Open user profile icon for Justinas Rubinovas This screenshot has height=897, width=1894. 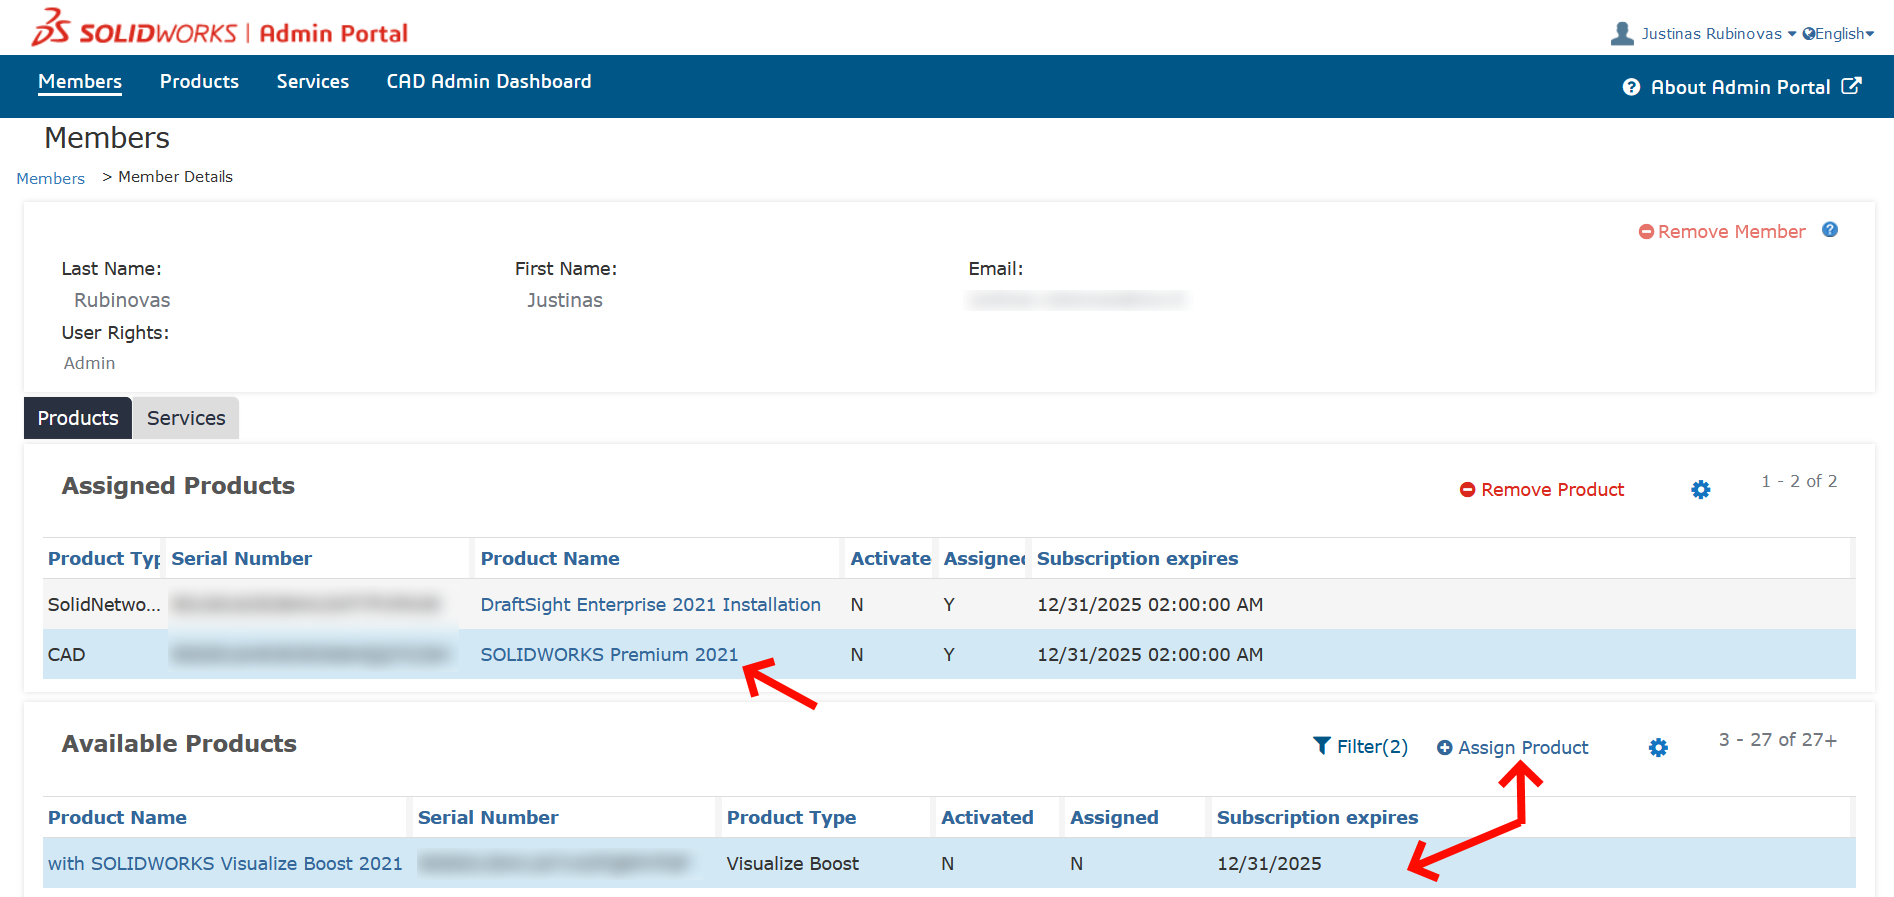coord(1622,34)
